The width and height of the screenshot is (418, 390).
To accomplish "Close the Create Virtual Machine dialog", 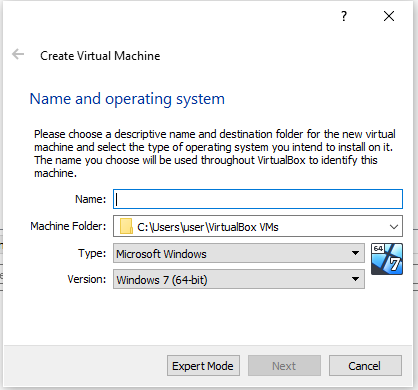I will point(389,16).
